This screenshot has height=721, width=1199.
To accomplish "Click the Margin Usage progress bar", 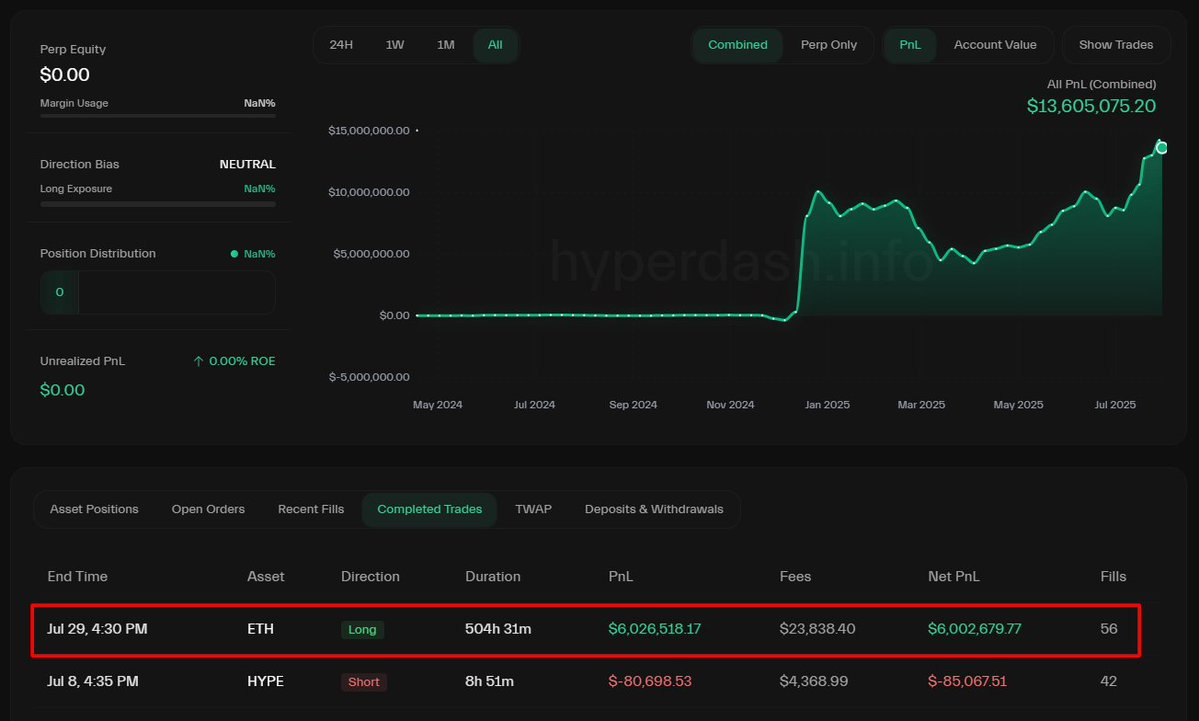I will (x=158, y=115).
